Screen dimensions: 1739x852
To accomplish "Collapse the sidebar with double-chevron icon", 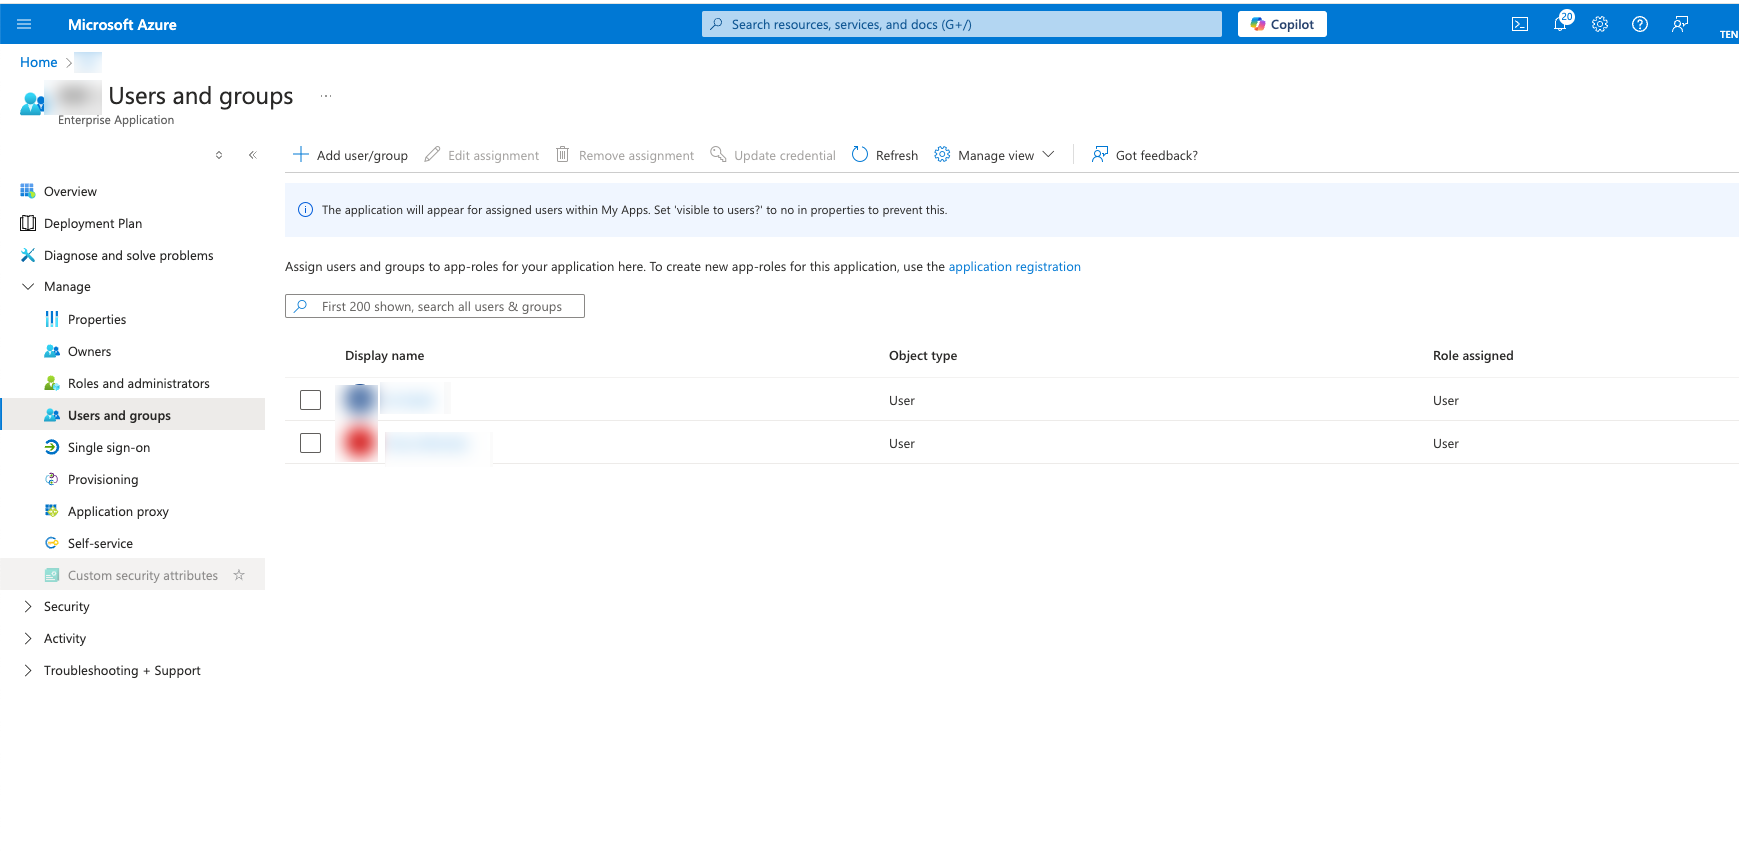I will coord(253,155).
